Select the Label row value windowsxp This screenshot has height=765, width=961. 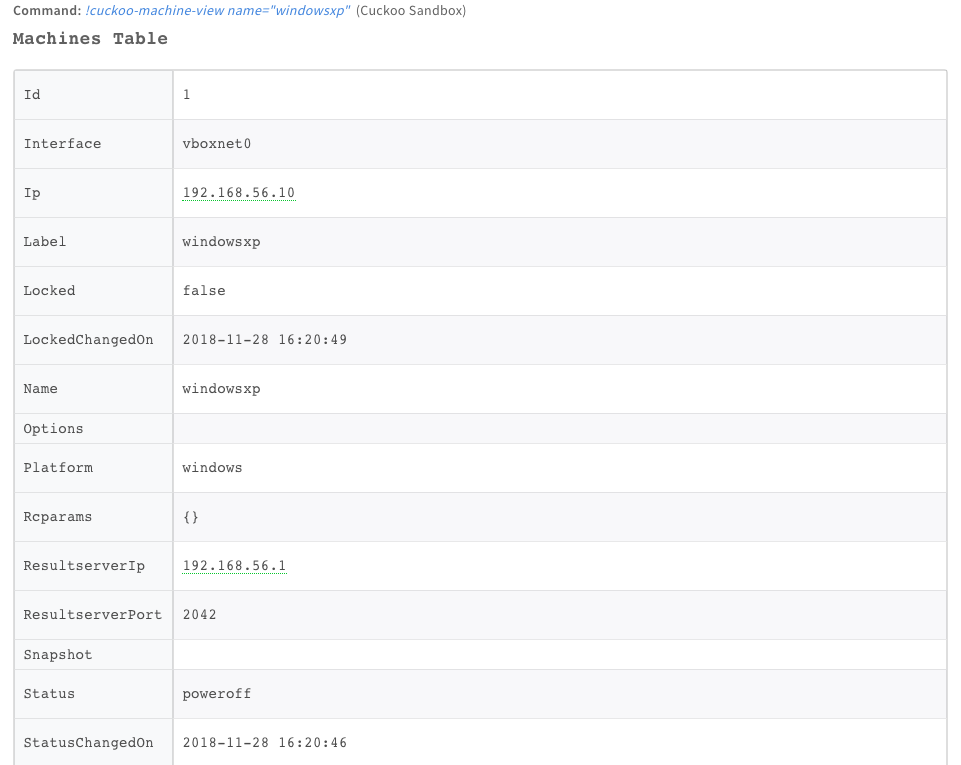tap(221, 242)
